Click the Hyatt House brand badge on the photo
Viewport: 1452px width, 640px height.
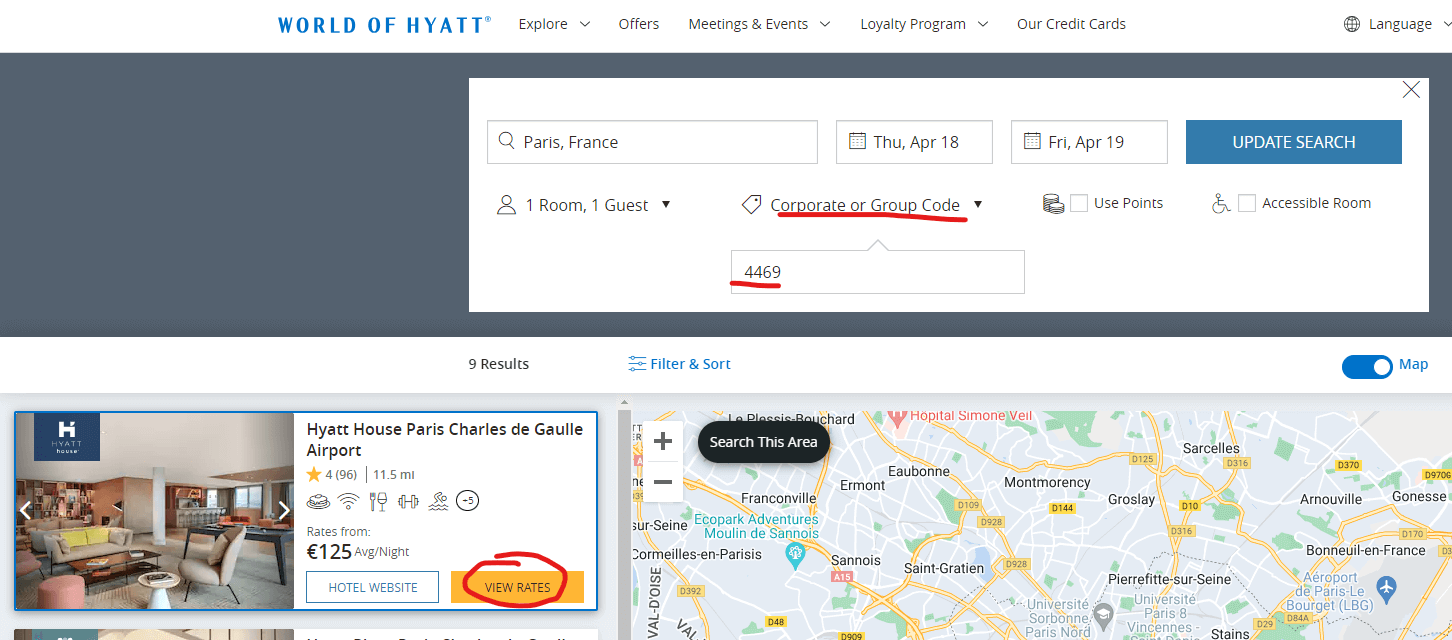click(x=67, y=437)
